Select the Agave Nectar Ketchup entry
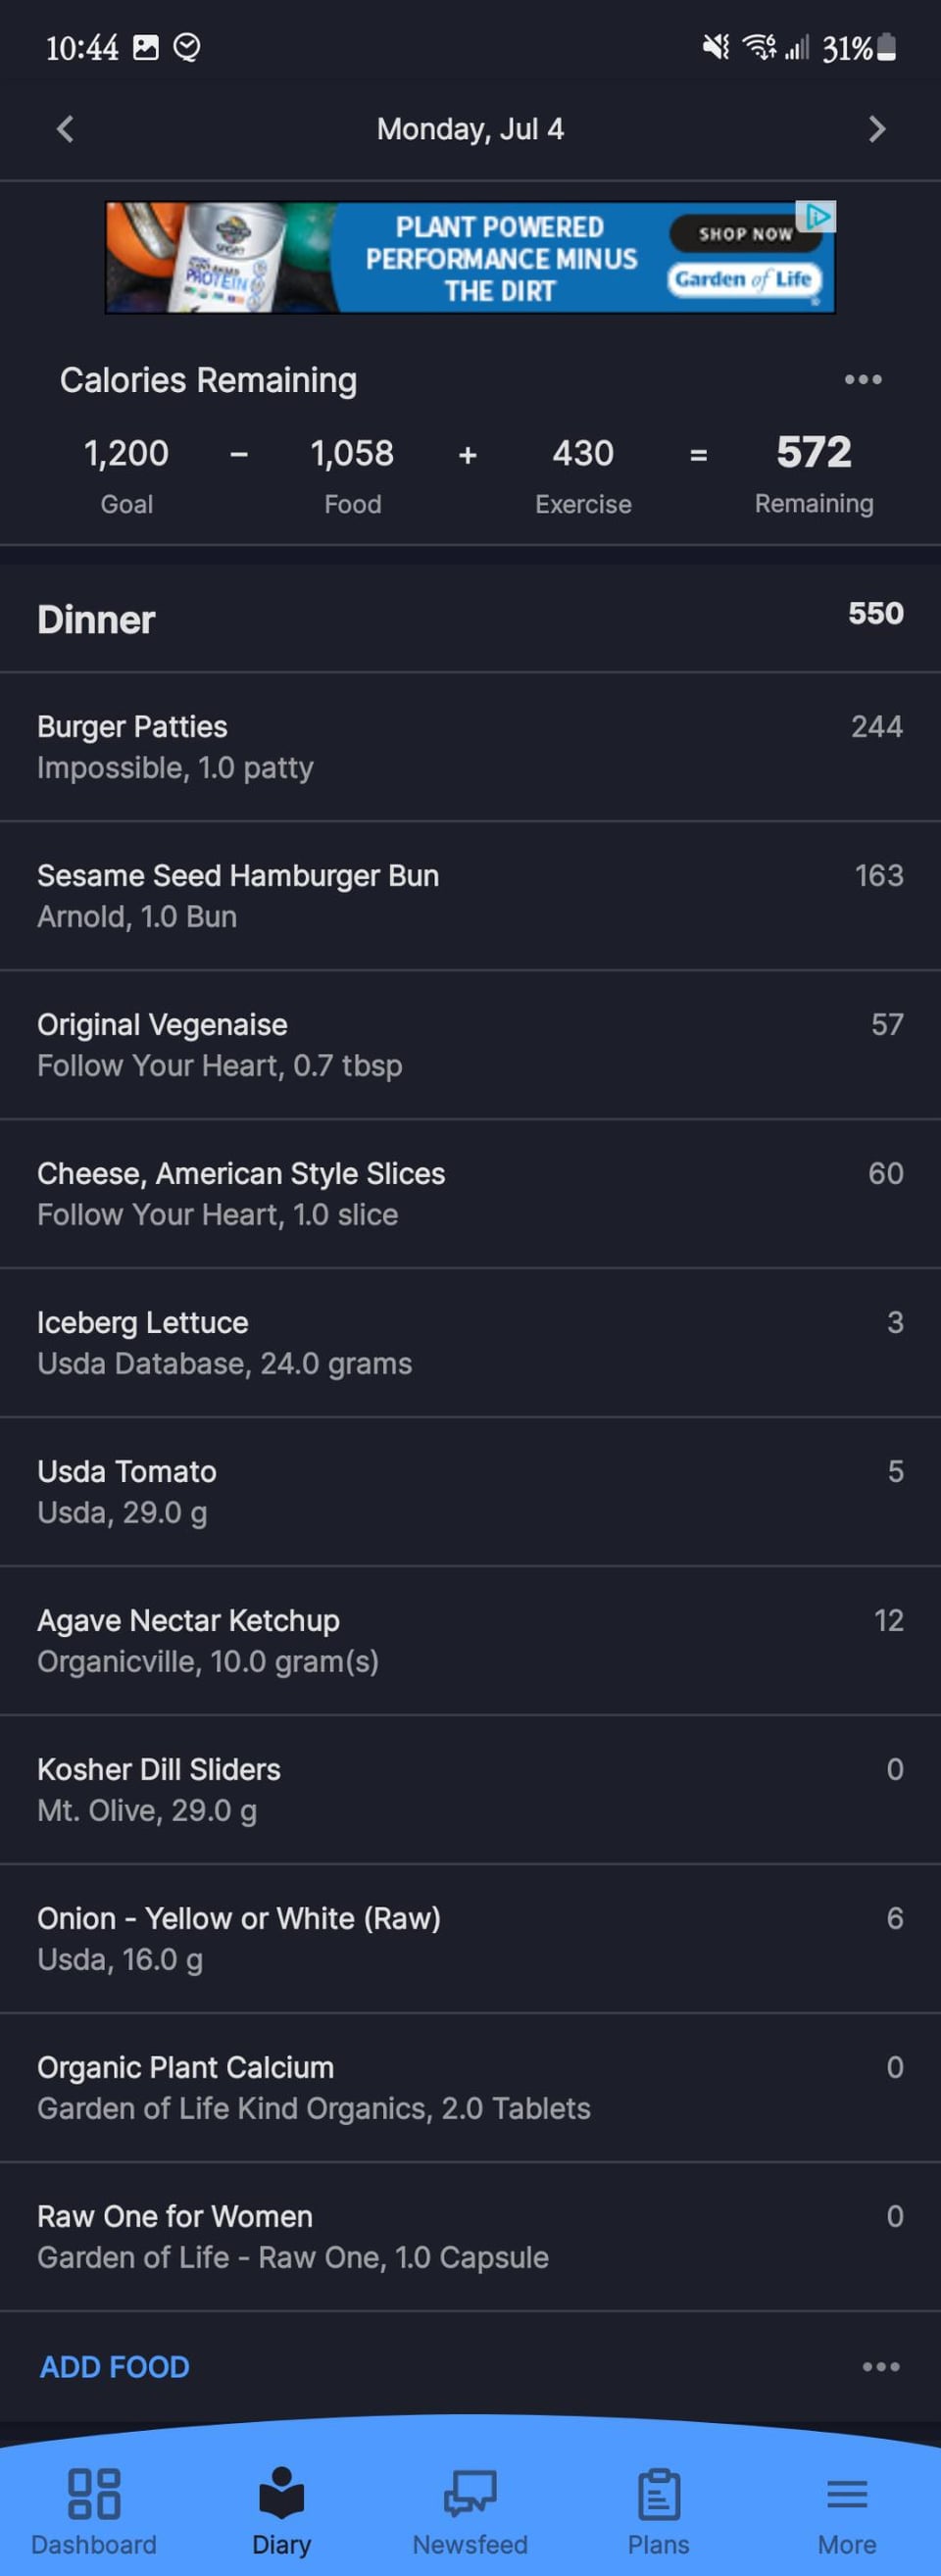 click(x=470, y=1640)
